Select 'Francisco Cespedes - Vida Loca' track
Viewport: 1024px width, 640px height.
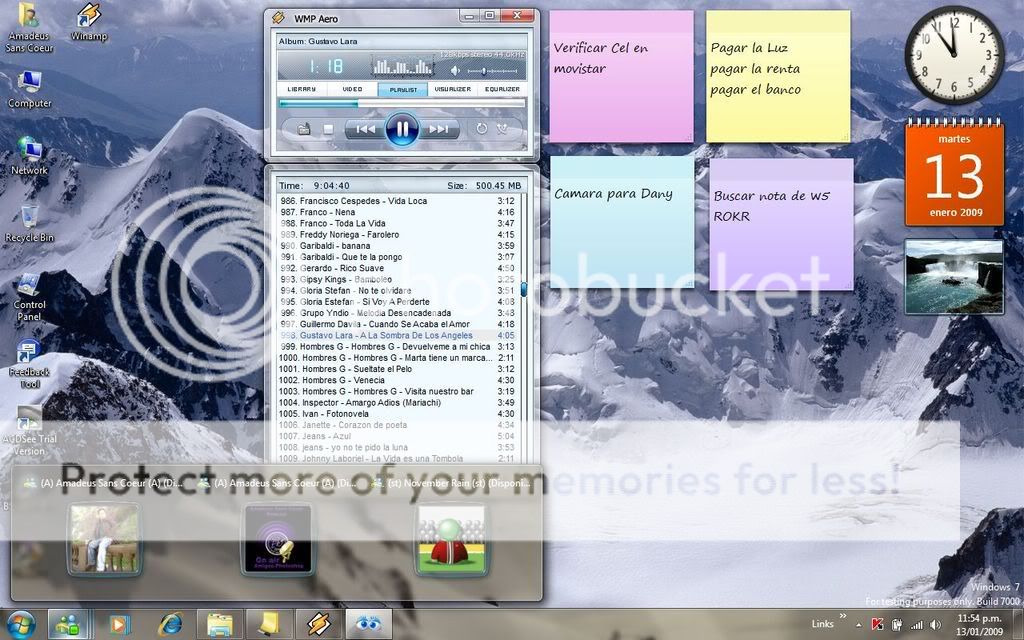point(397,201)
